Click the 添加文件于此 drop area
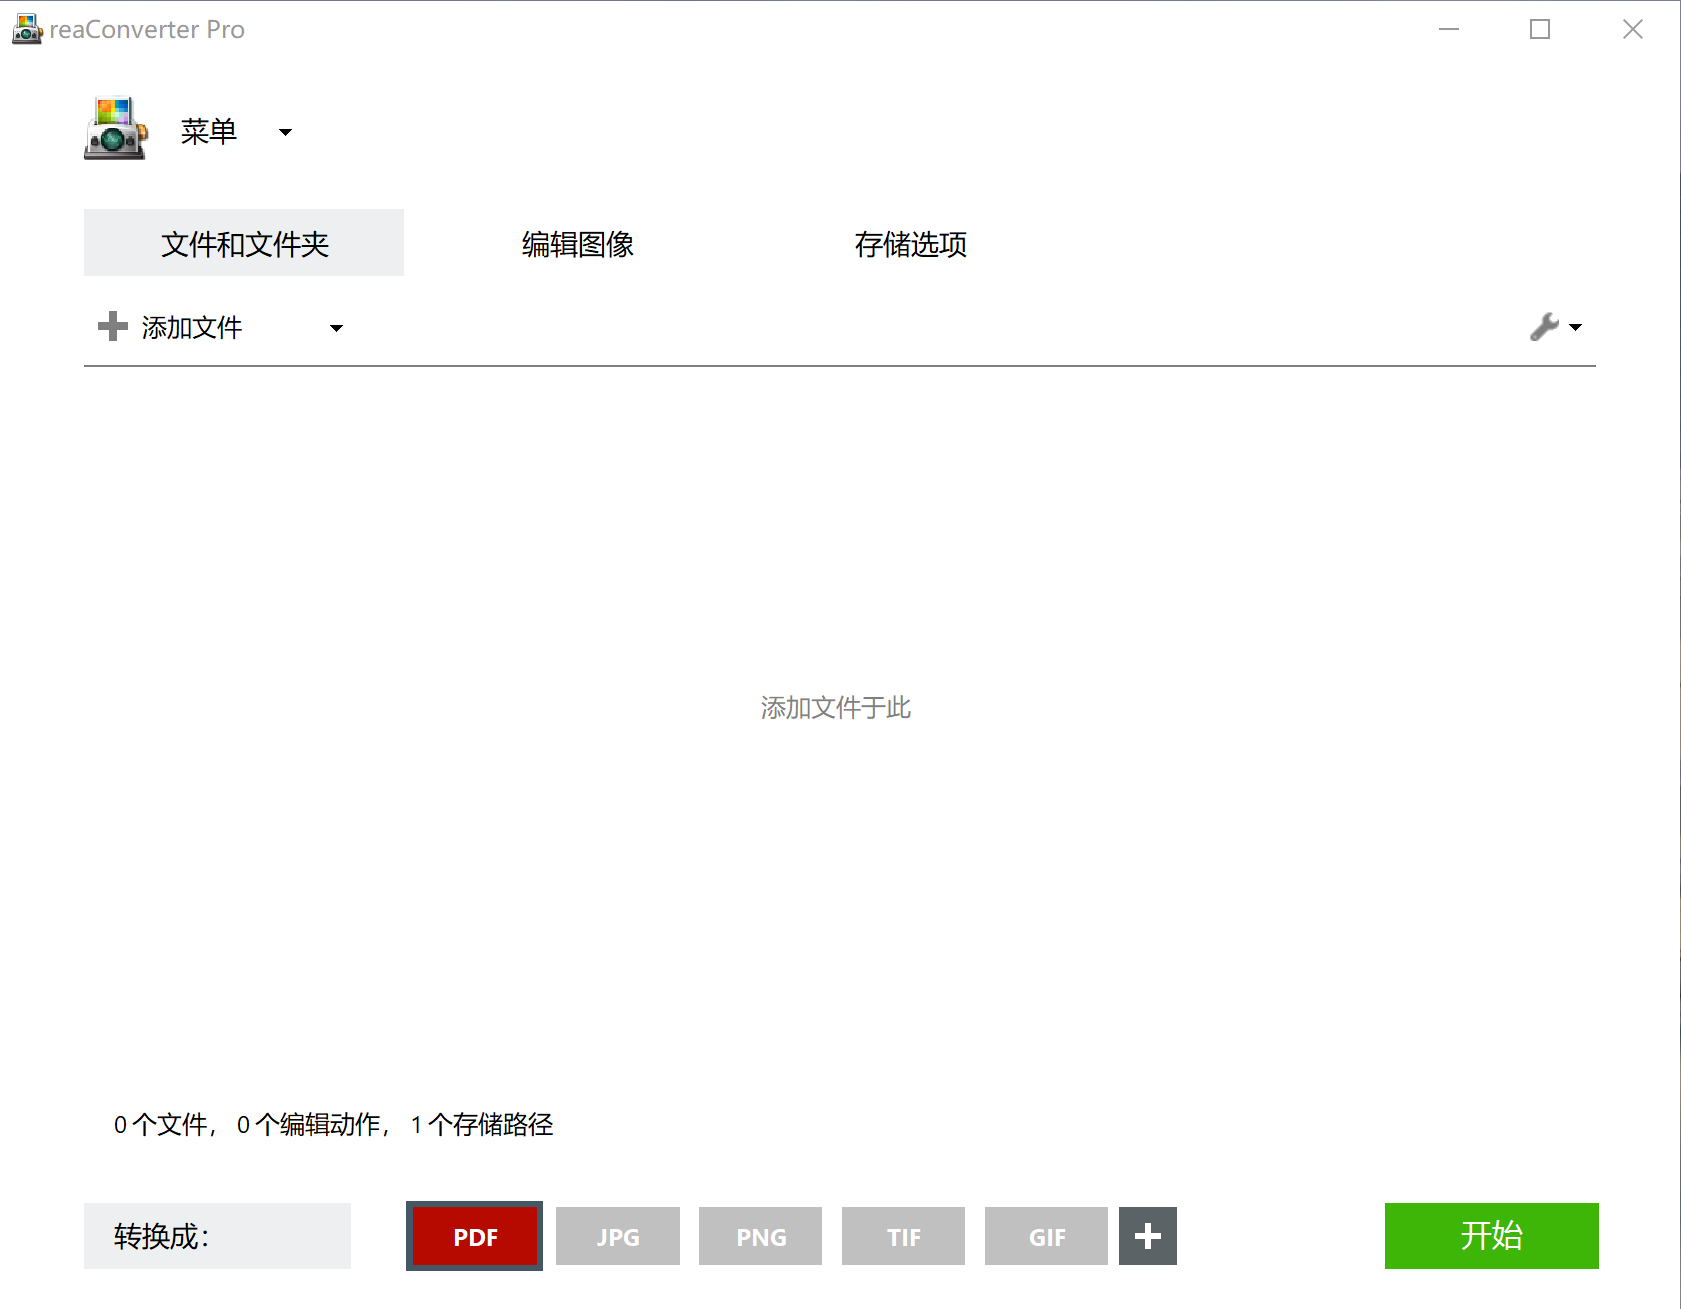 click(836, 708)
